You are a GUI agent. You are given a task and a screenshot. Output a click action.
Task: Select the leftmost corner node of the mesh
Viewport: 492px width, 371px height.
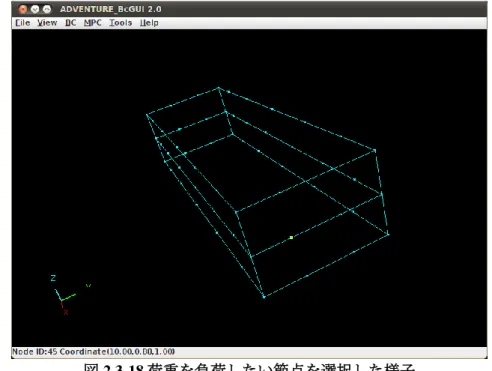coord(147,115)
